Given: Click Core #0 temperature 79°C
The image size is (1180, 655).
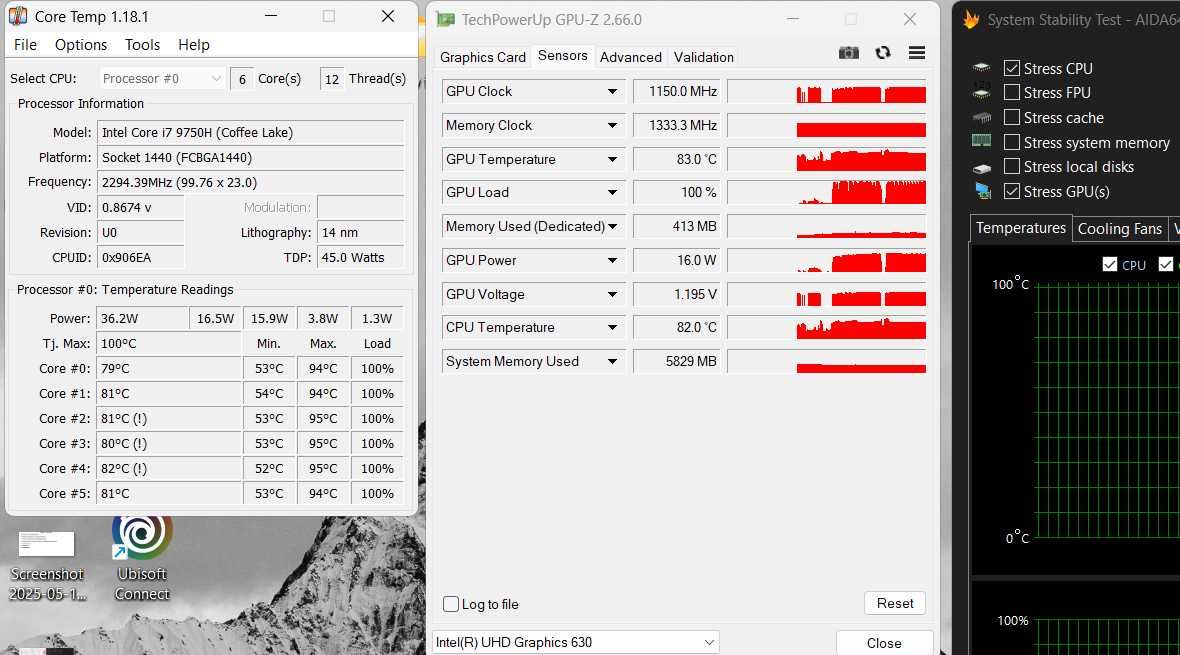Looking at the screenshot, I should click(169, 368).
